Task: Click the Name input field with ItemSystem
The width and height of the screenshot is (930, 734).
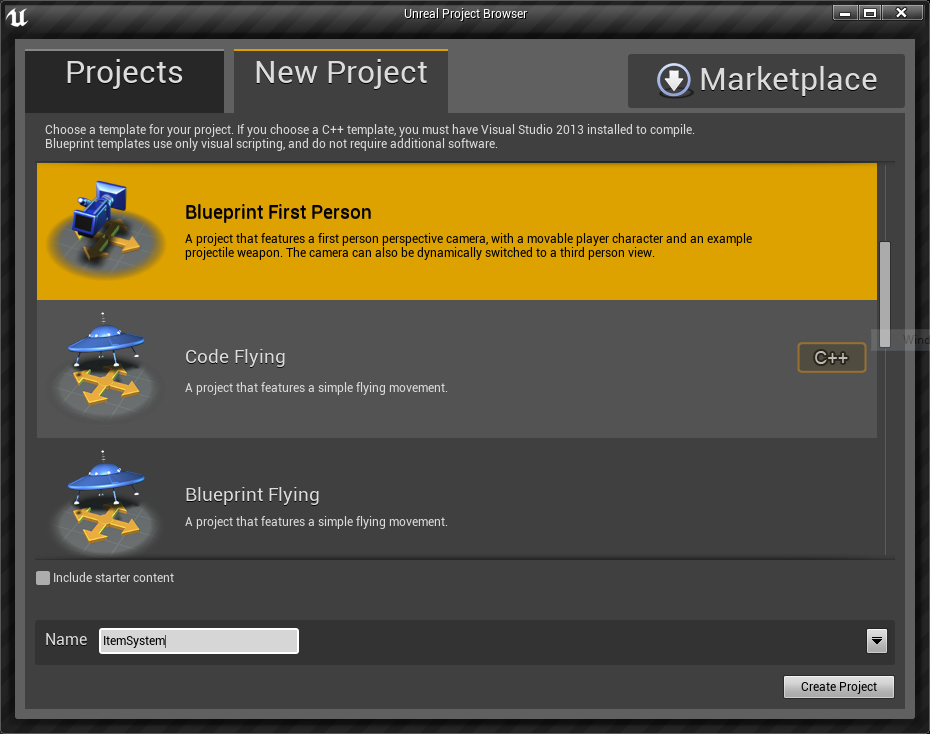Action: click(199, 641)
